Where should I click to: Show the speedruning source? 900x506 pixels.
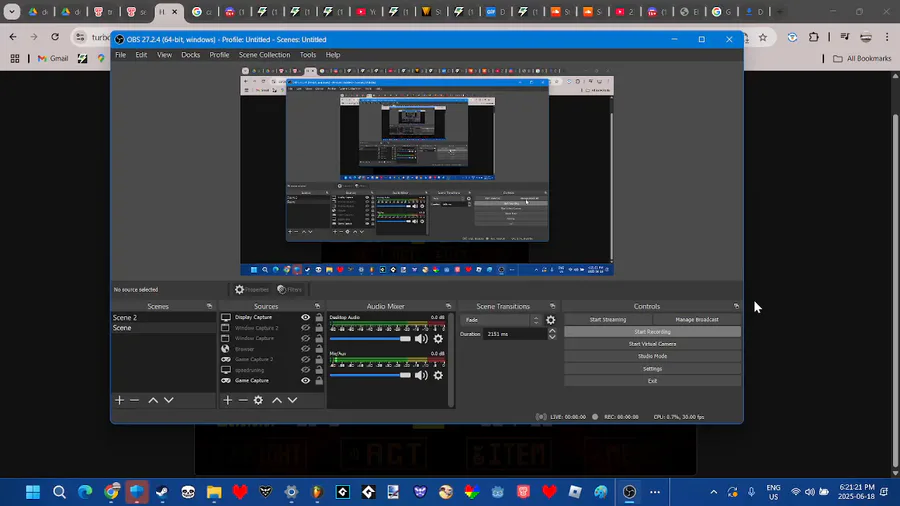pos(305,370)
